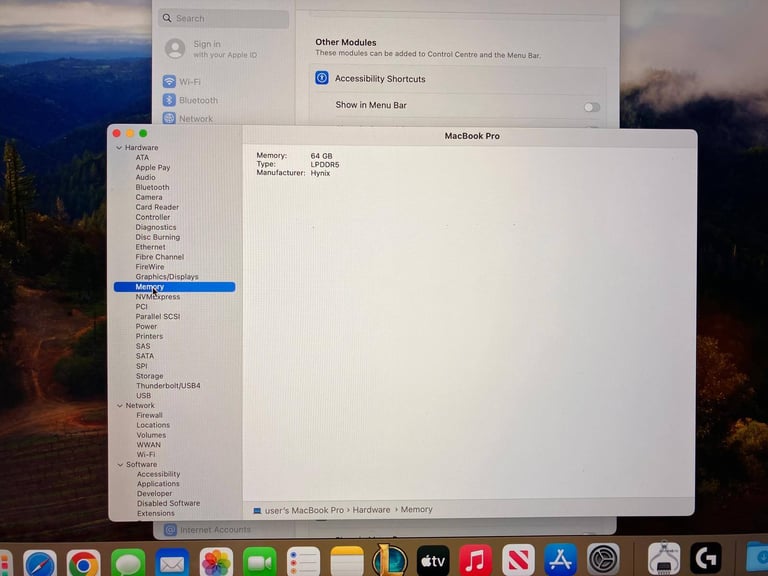Select Extensions under Software
Image resolution: width=768 pixels, height=576 pixels.
pos(156,513)
